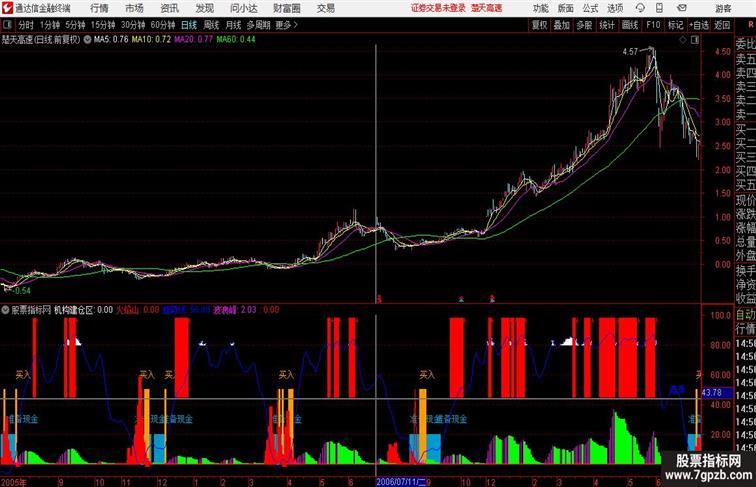Click the 多股 multi-stock button
This screenshot has width=756, height=487.
tap(584, 25)
